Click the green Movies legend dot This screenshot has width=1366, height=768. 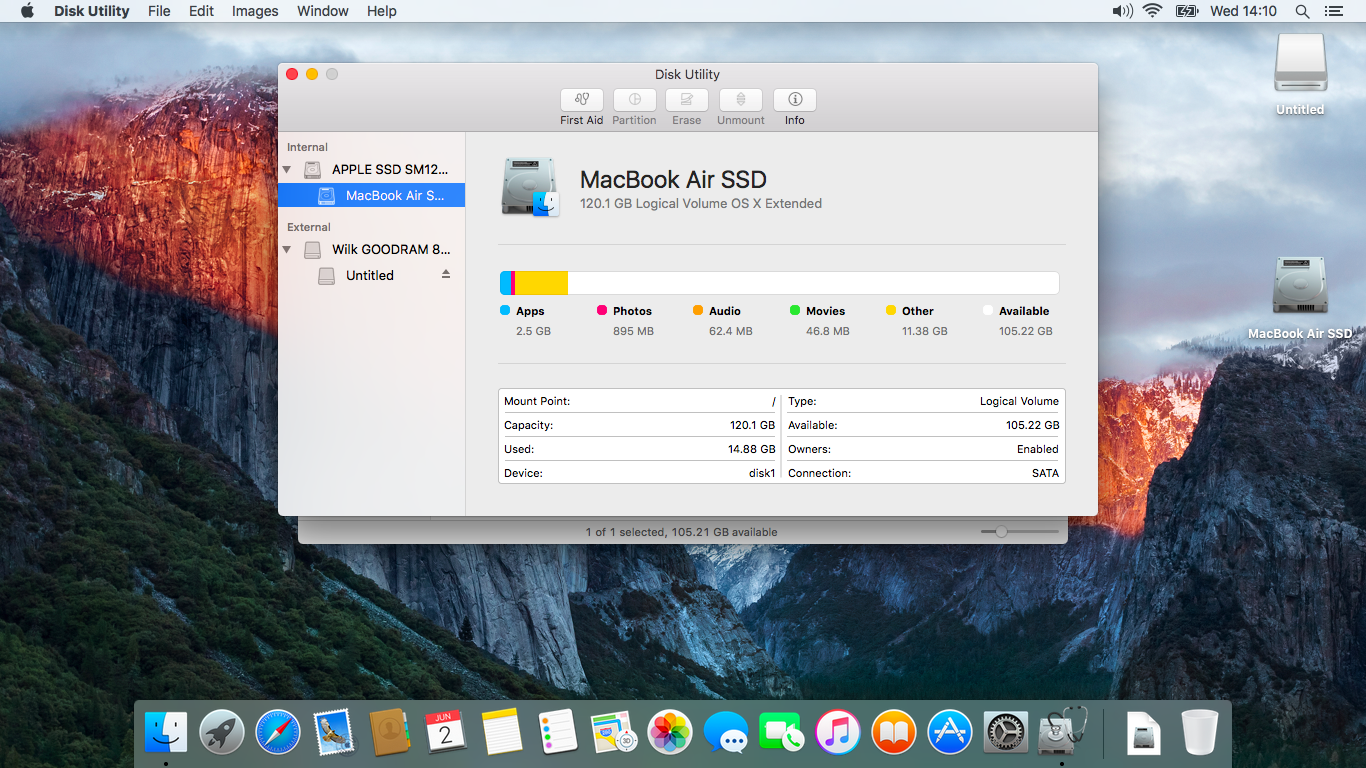point(795,311)
